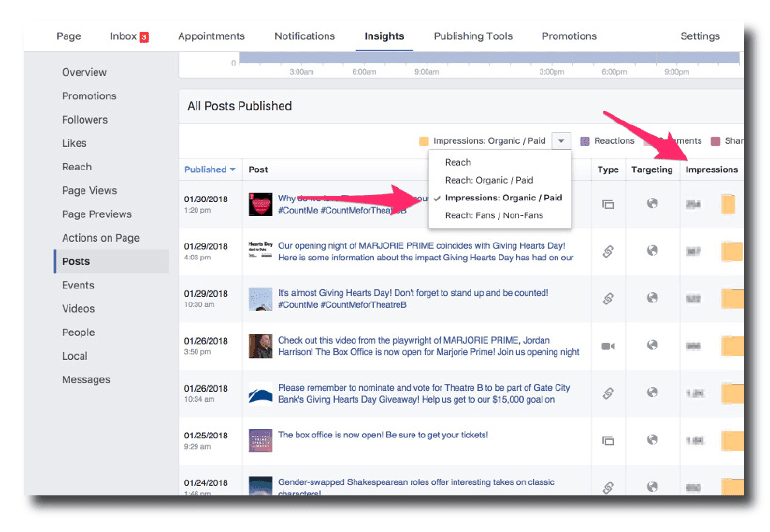The width and height of the screenshot is (770, 532).
Task: Go to Publishing Tools tab
Action: [473, 36]
